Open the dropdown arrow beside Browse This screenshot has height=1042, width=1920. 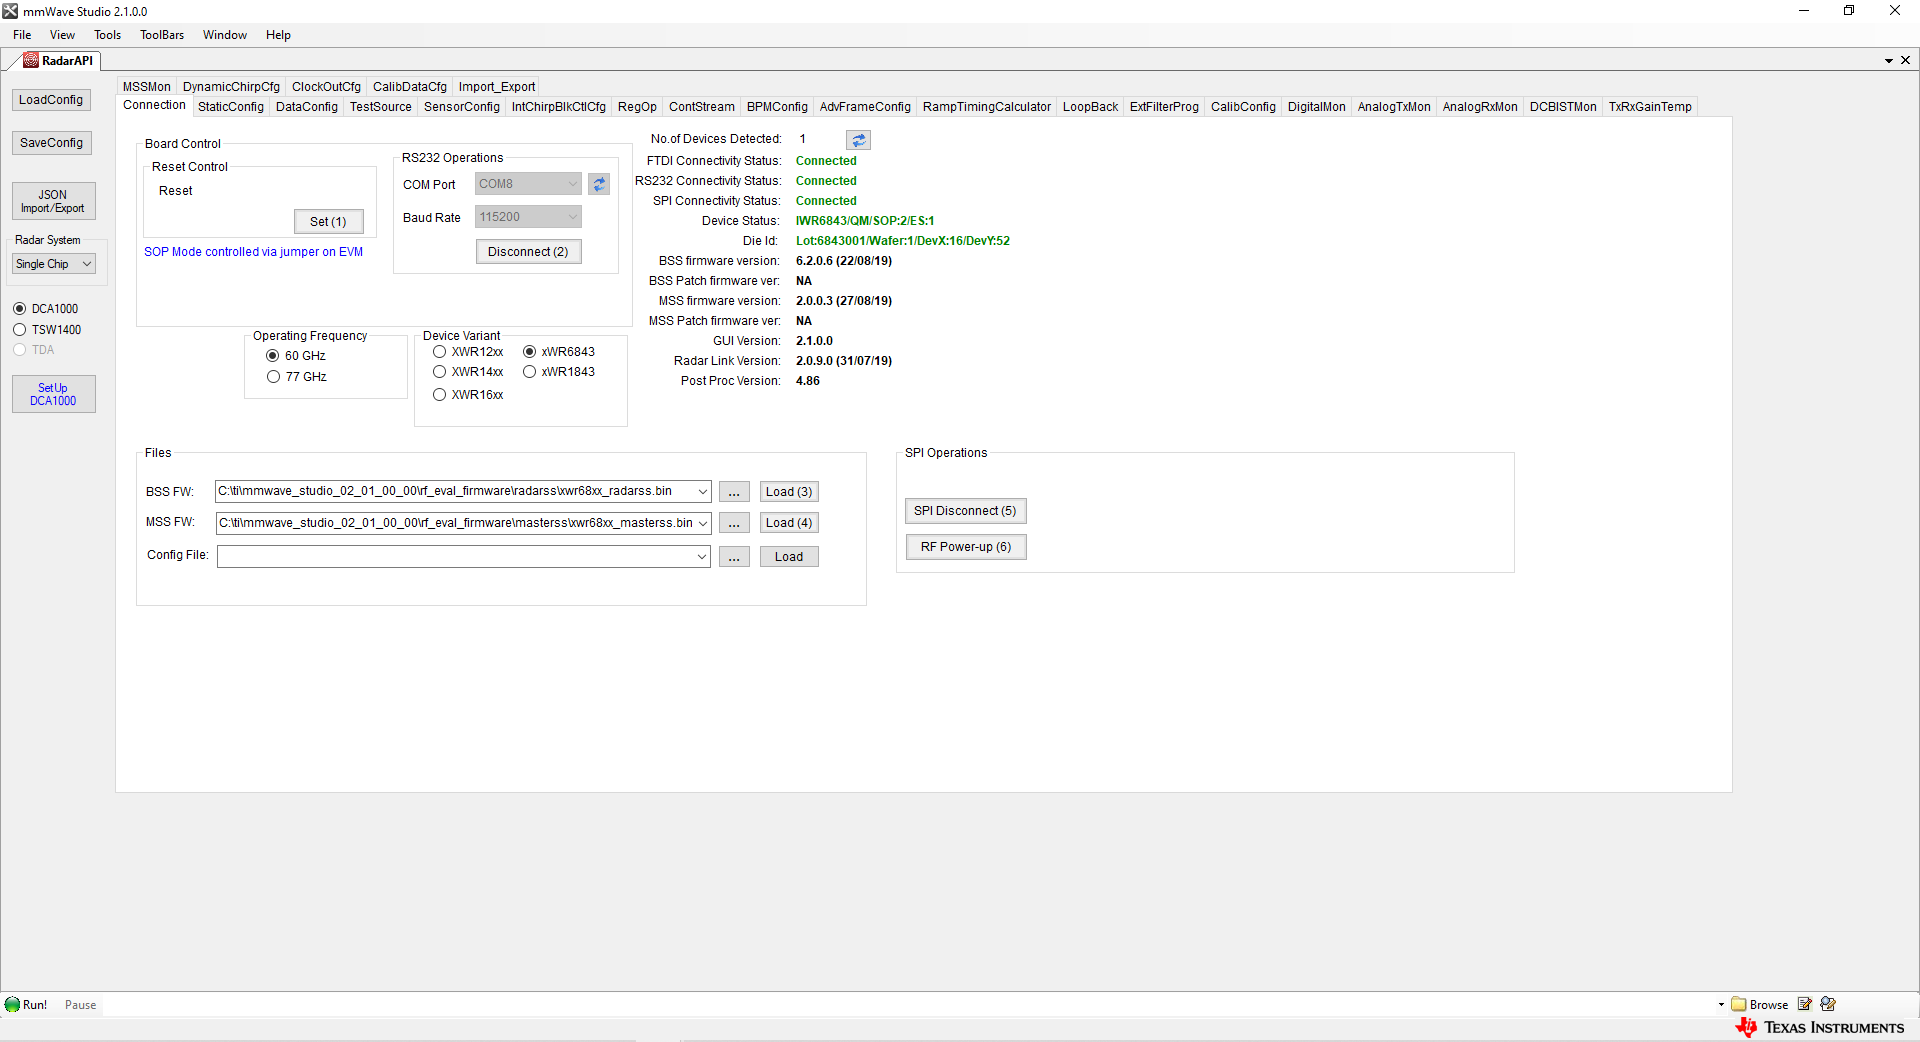pos(1721,1005)
